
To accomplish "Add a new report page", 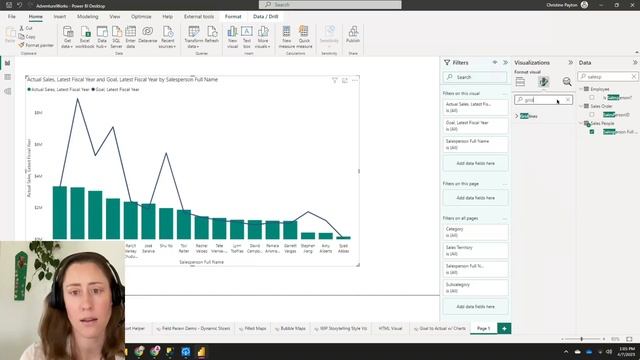I will point(504,329).
